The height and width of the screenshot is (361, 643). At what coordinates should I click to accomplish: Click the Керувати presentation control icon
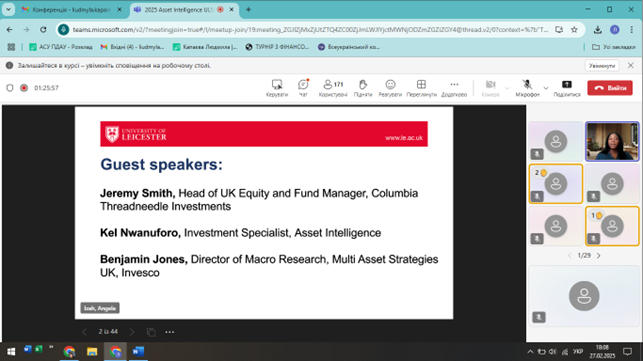click(277, 88)
